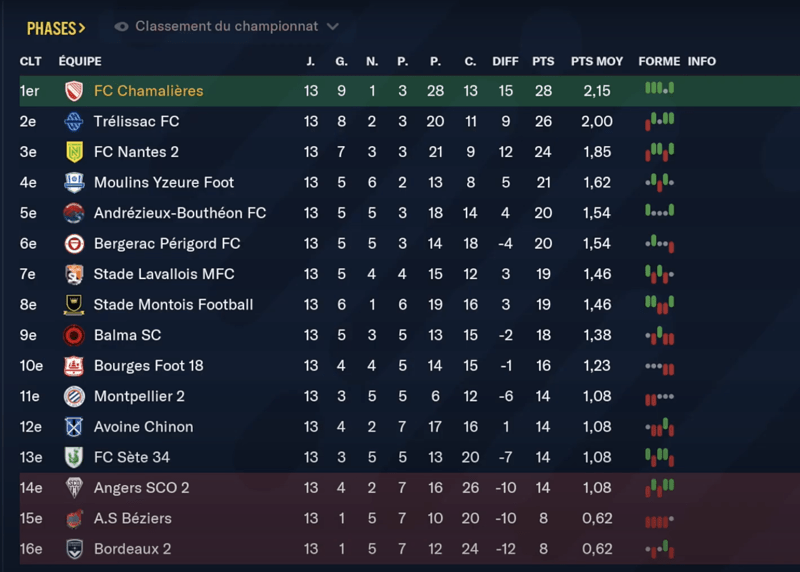
Task: Click the Moulins Yzeure Foot badge
Action: coord(73,183)
